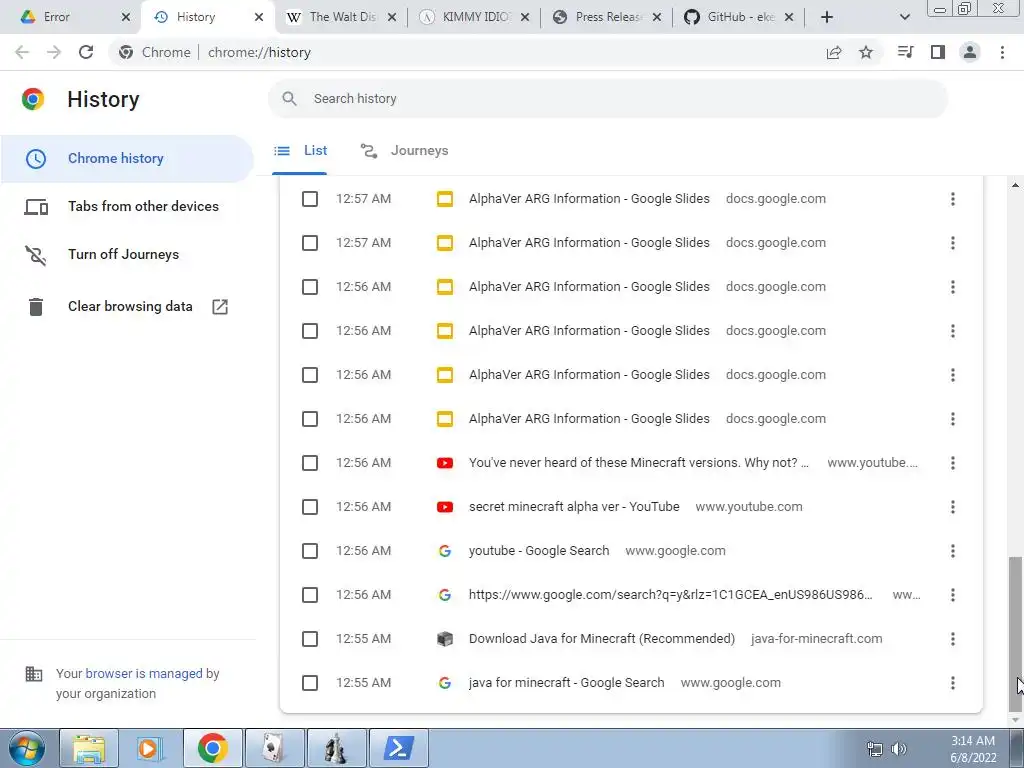Screen dimensions: 1024x768
Task: Open the Chess Titans taskbar icon
Action: tap(336, 748)
